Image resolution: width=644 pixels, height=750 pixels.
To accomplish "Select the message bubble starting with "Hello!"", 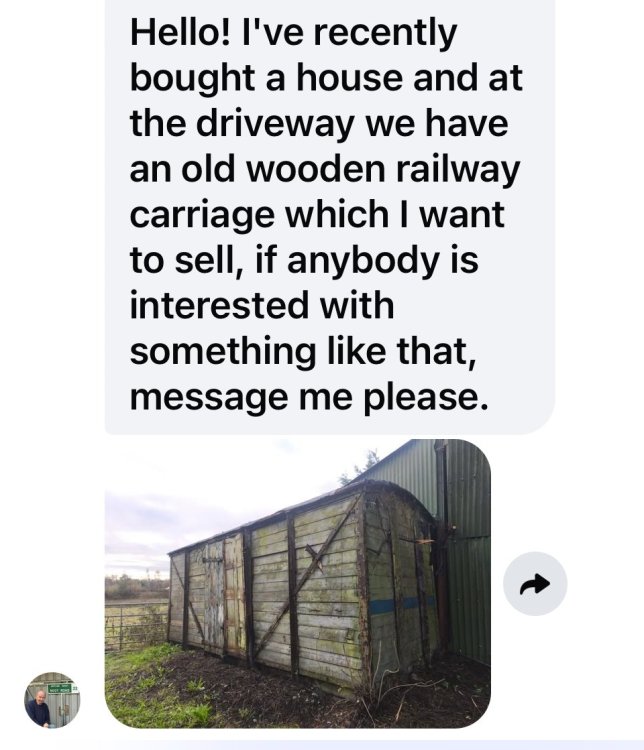I will (x=330, y=217).
